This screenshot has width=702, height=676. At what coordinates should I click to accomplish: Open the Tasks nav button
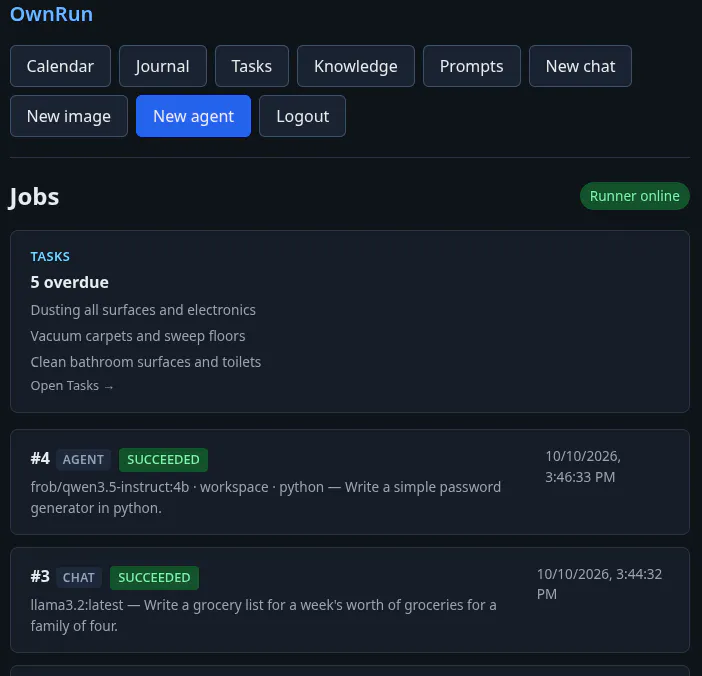coord(252,66)
